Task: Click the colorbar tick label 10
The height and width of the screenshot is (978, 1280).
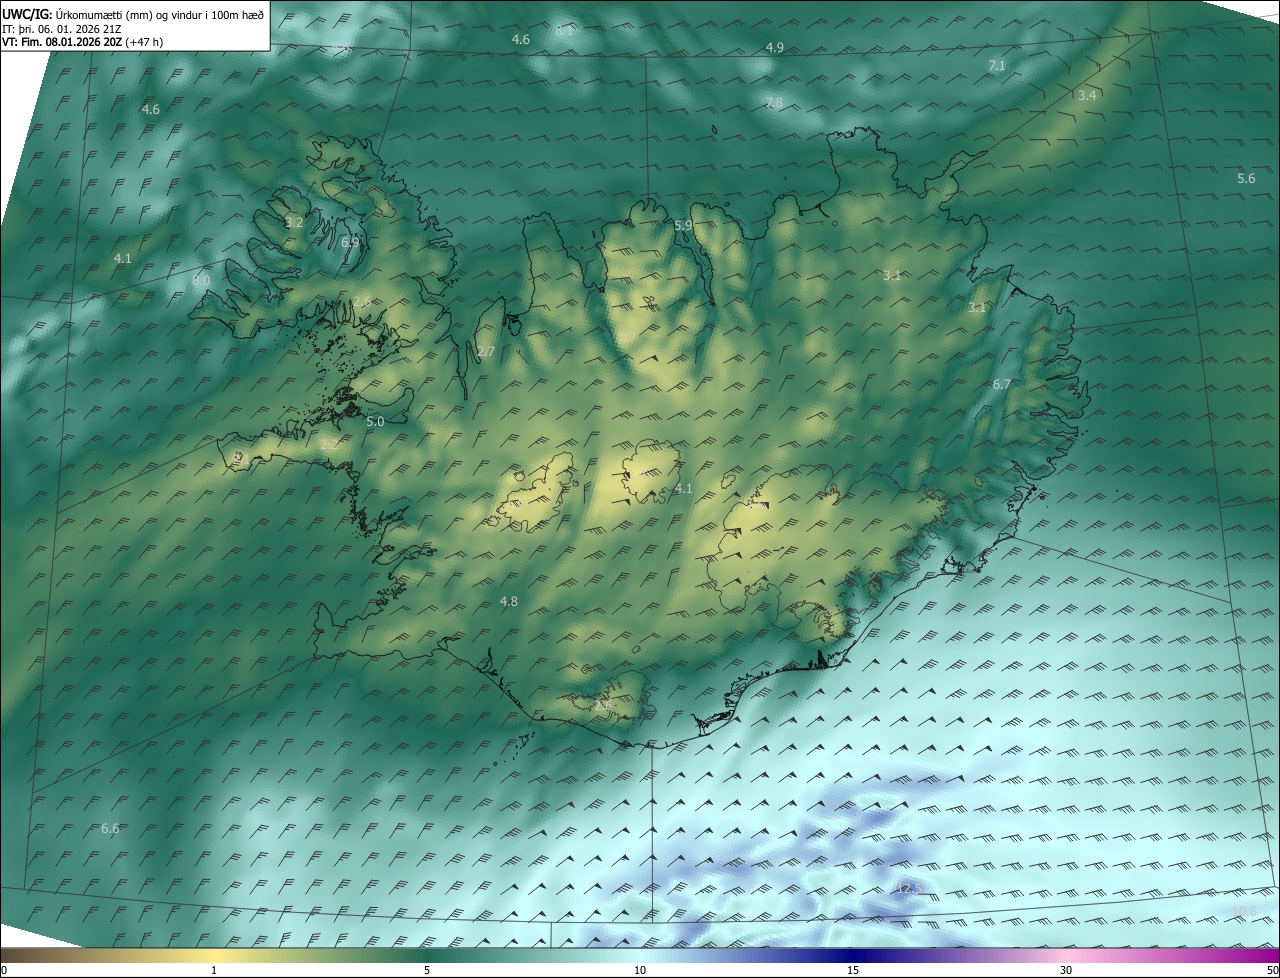Action: [x=640, y=970]
